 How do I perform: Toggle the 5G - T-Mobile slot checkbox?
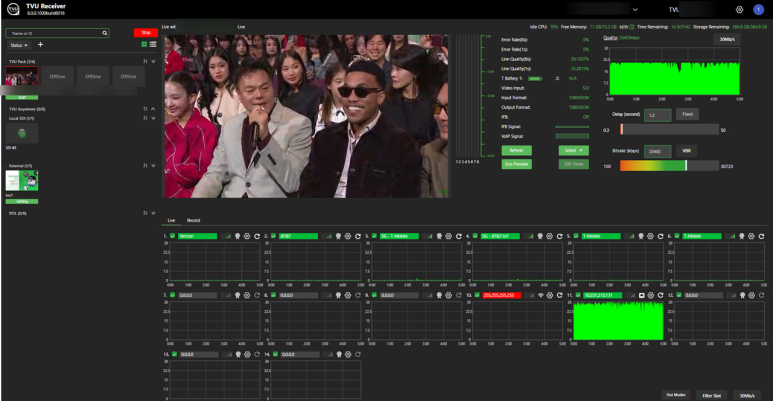pyautogui.click(x=374, y=236)
